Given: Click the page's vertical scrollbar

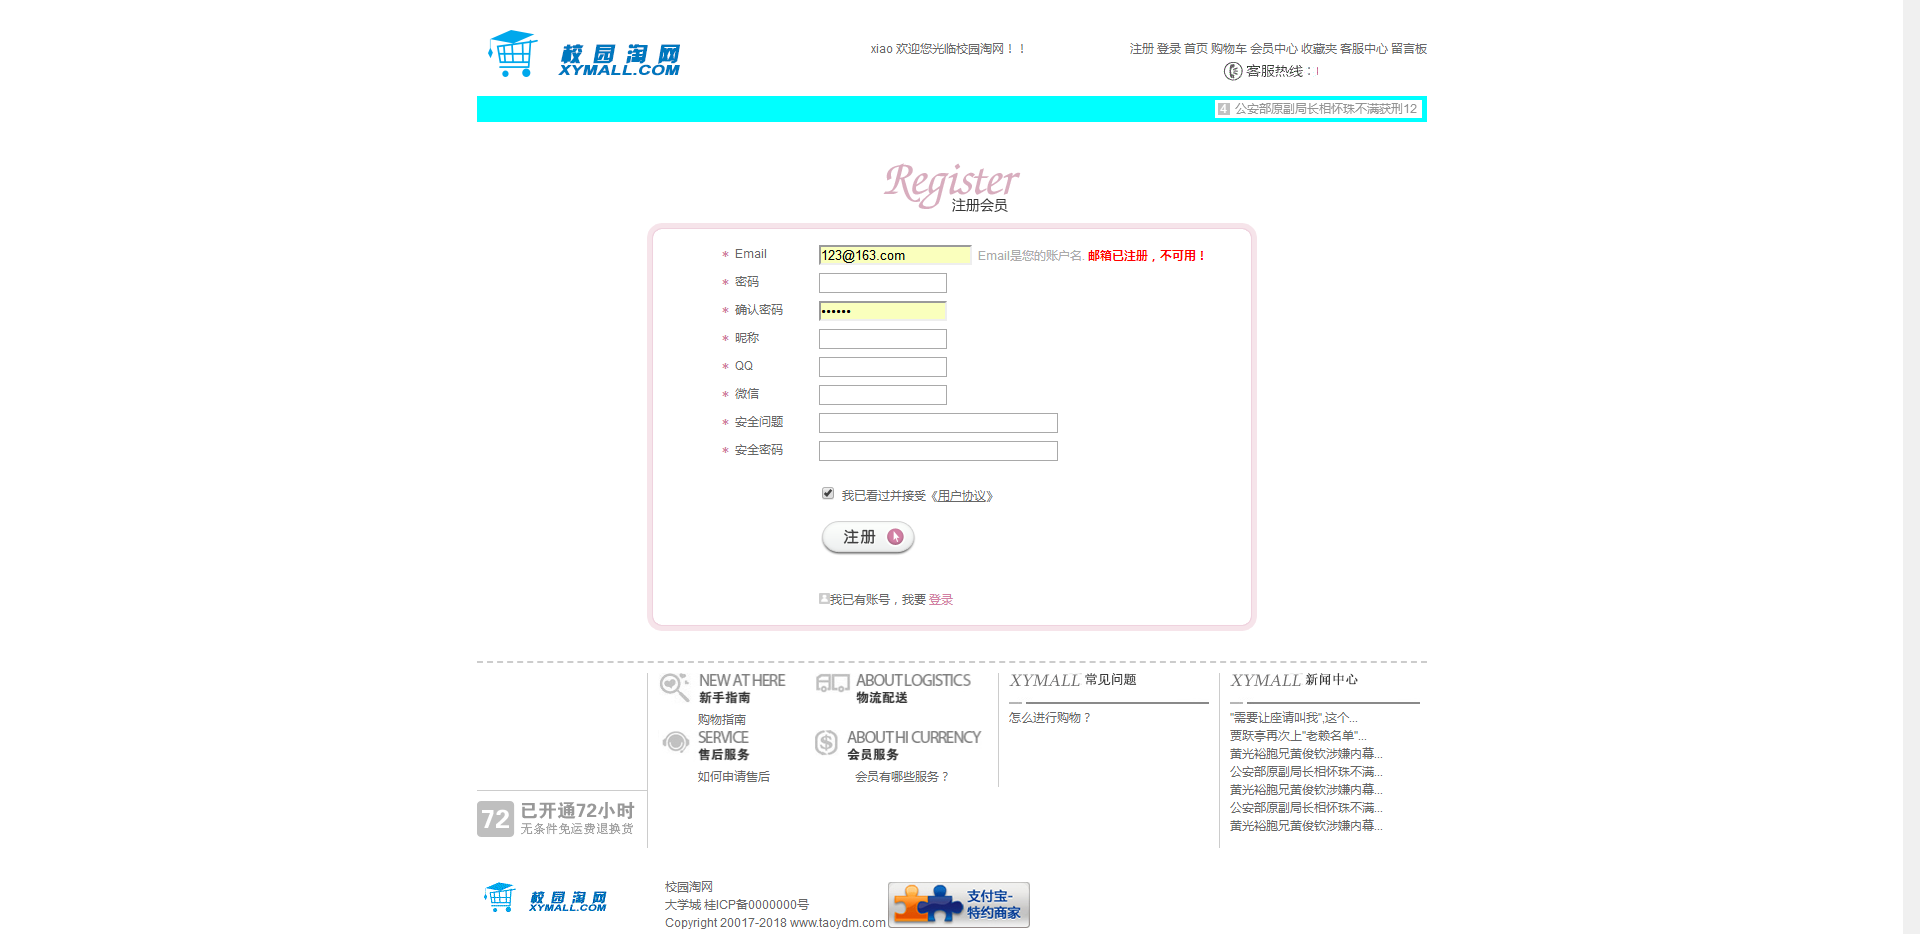Looking at the screenshot, I should pyautogui.click(x=1911, y=467).
